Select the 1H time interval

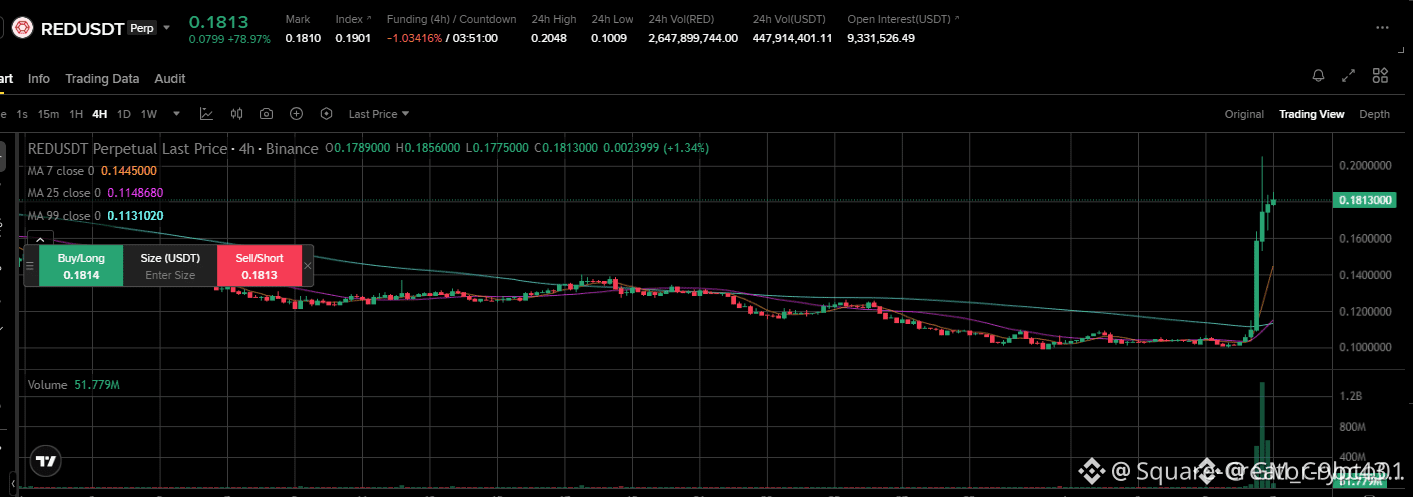(x=76, y=114)
